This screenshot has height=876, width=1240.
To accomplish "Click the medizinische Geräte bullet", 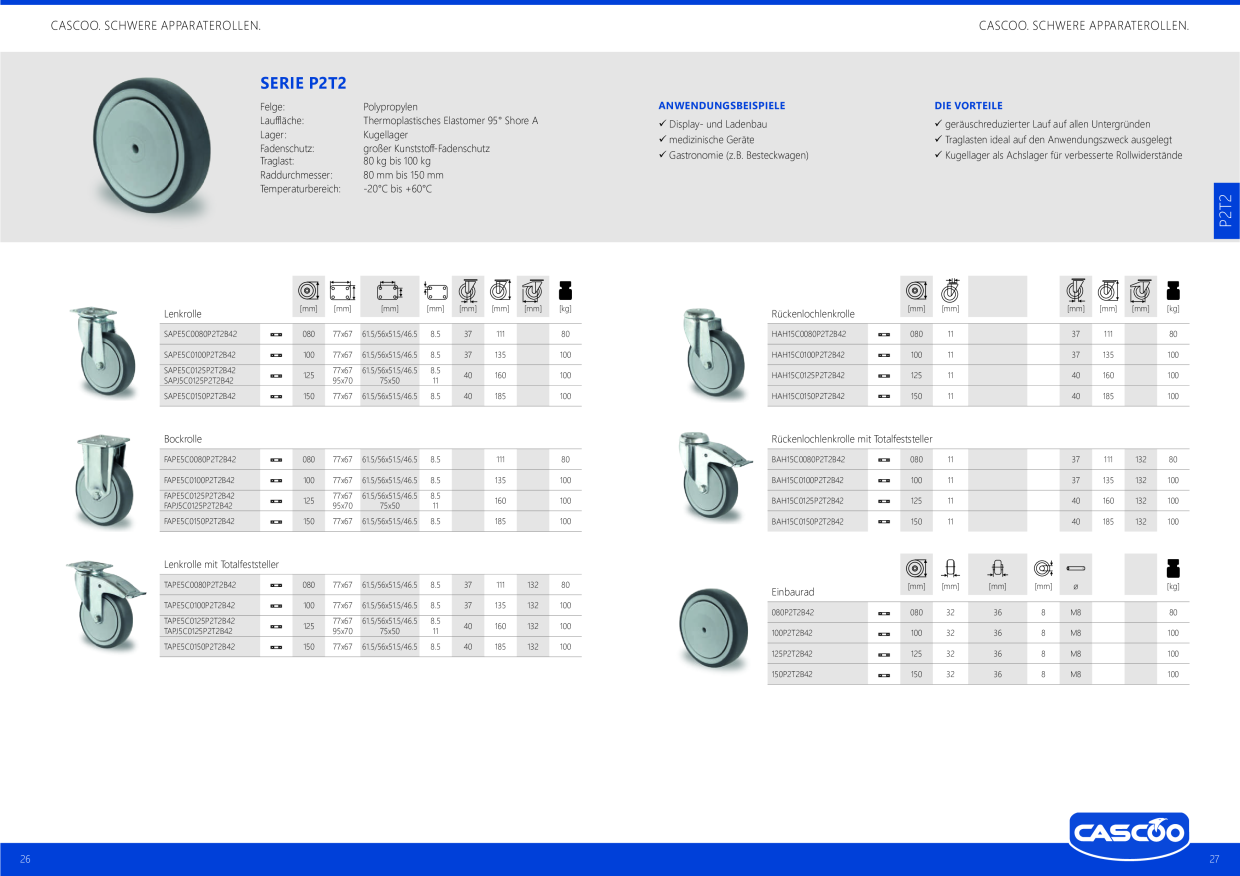I will [706, 140].
